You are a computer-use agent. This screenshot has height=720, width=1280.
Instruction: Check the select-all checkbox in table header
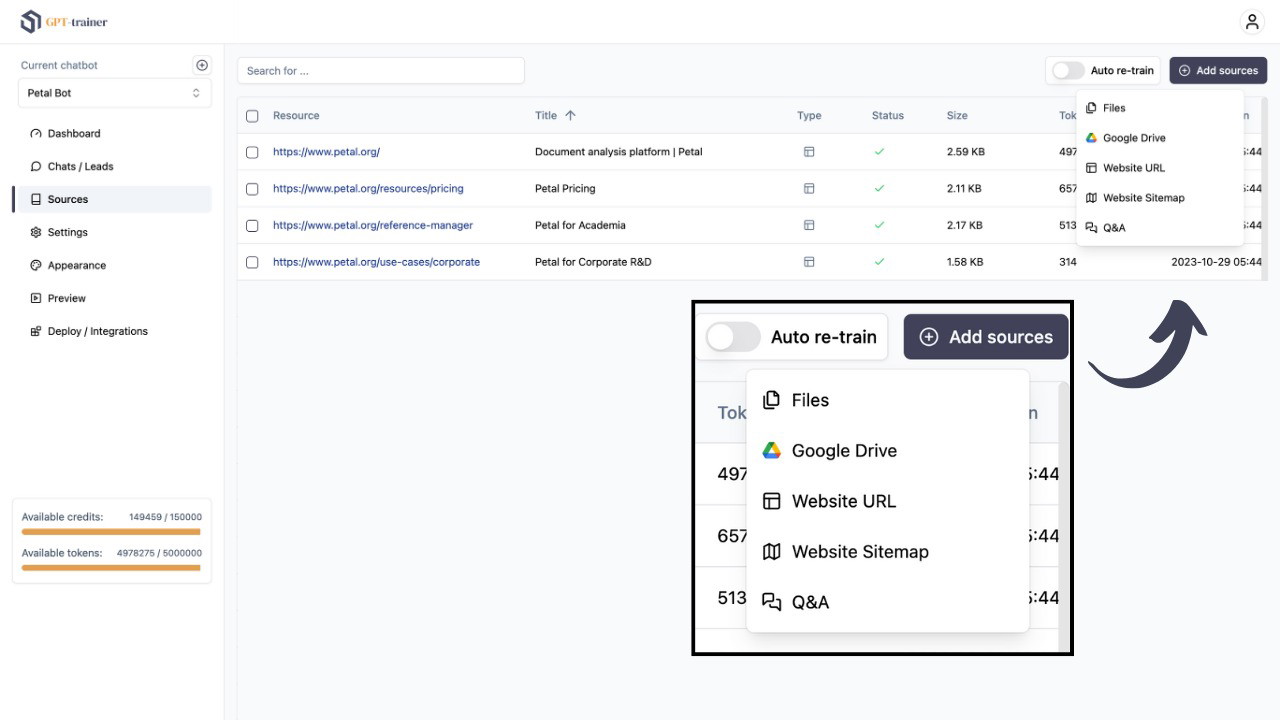point(252,116)
